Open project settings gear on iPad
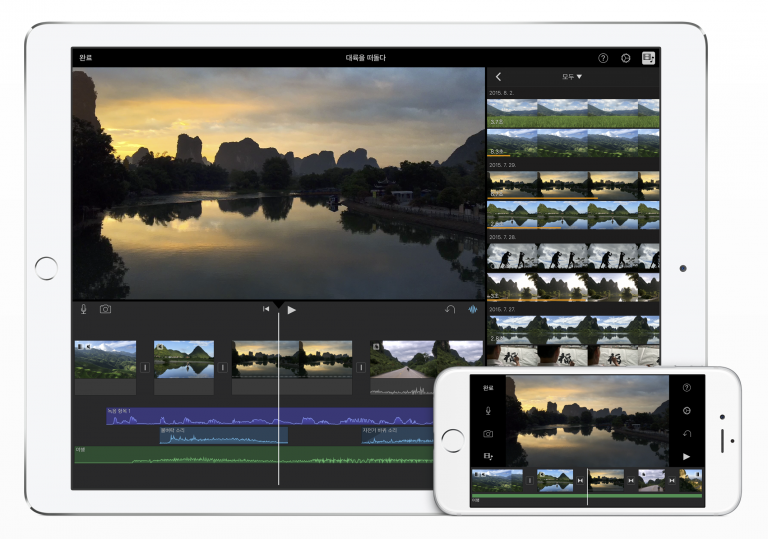This screenshot has width=768, height=539. tap(625, 58)
